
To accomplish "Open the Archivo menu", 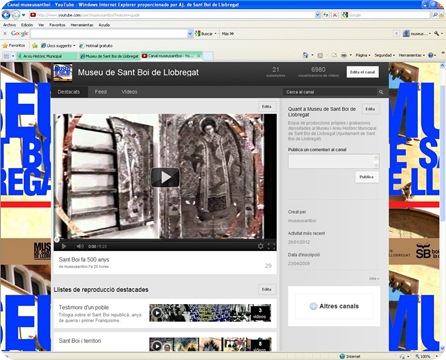I will pyautogui.click(x=9, y=25).
